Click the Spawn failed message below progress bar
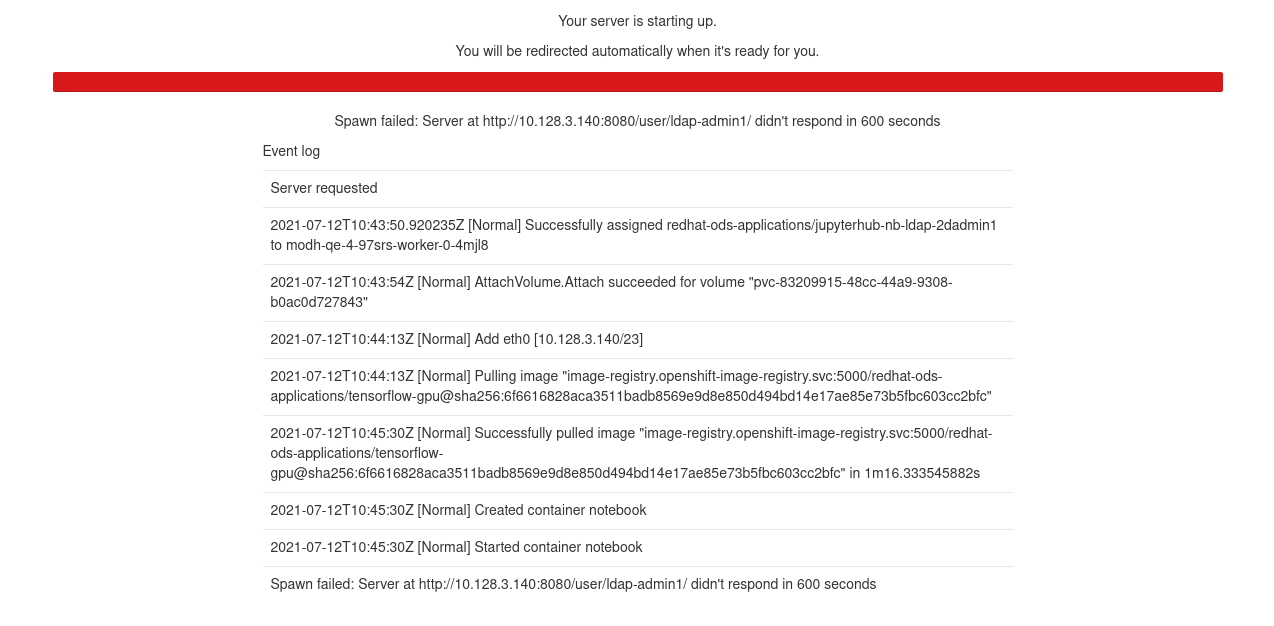Screen dimensions: 1274x626 637,121
